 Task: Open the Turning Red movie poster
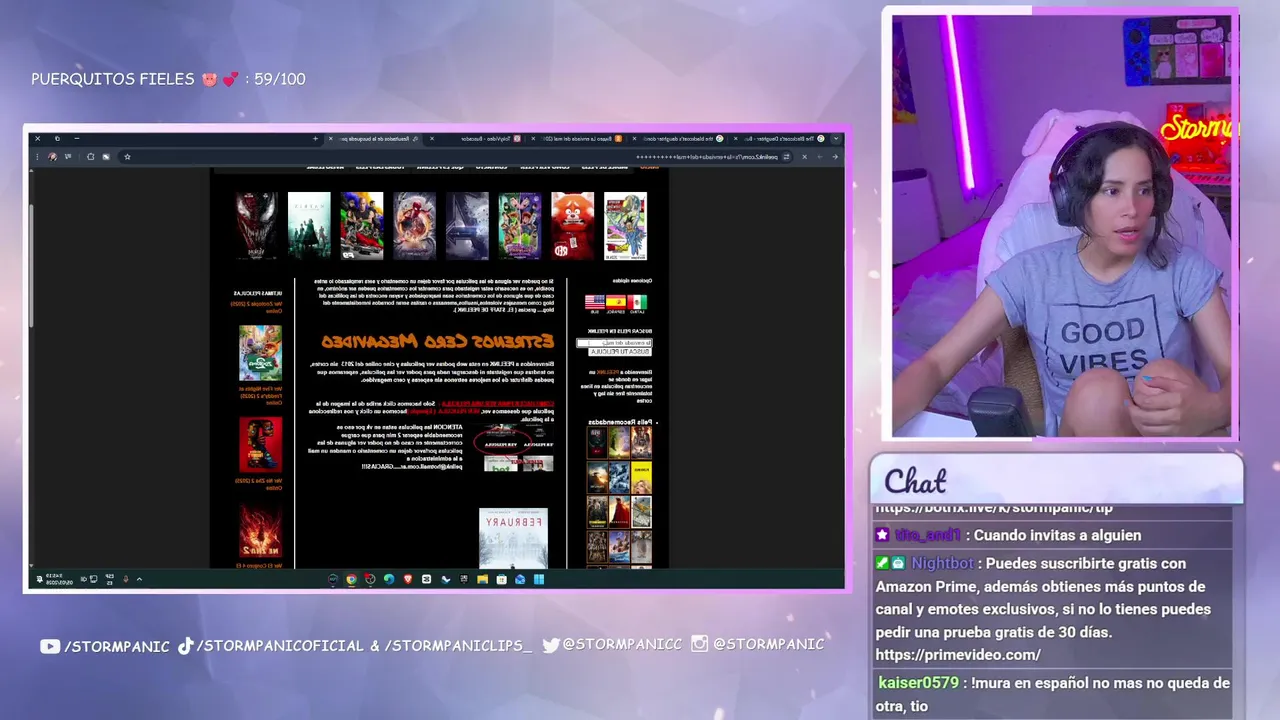coord(573,226)
